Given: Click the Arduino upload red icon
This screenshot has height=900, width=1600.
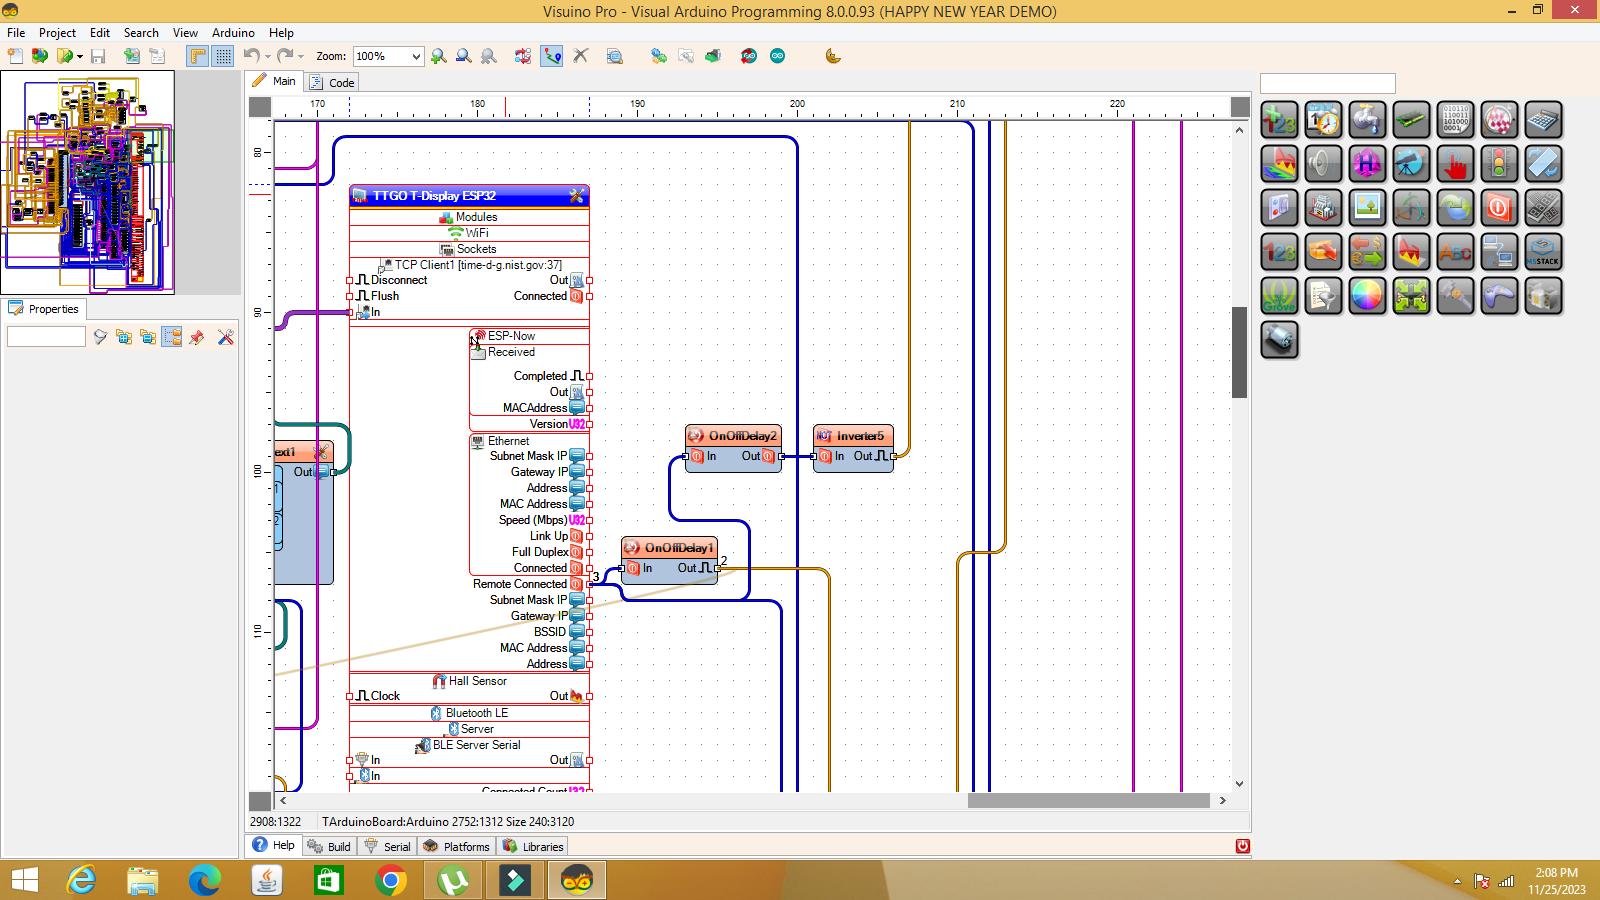Looking at the screenshot, I should click(x=749, y=56).
